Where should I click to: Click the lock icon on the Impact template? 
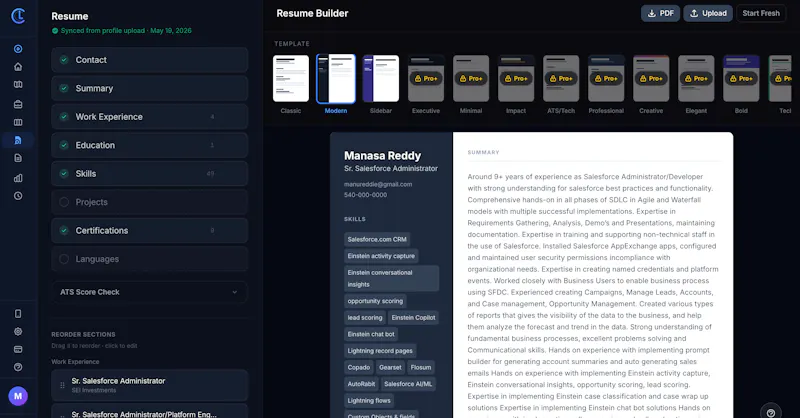point(508,79)
